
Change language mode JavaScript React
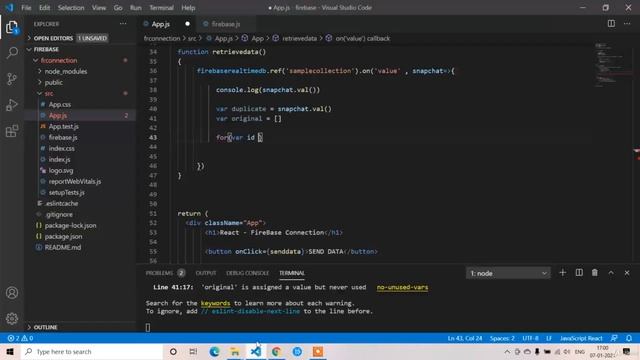[x=581, y=338]
